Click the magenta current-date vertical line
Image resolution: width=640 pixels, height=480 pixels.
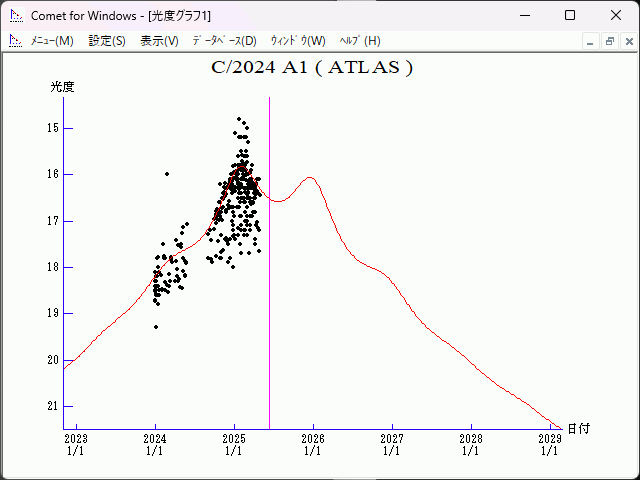tap(269, 263)
